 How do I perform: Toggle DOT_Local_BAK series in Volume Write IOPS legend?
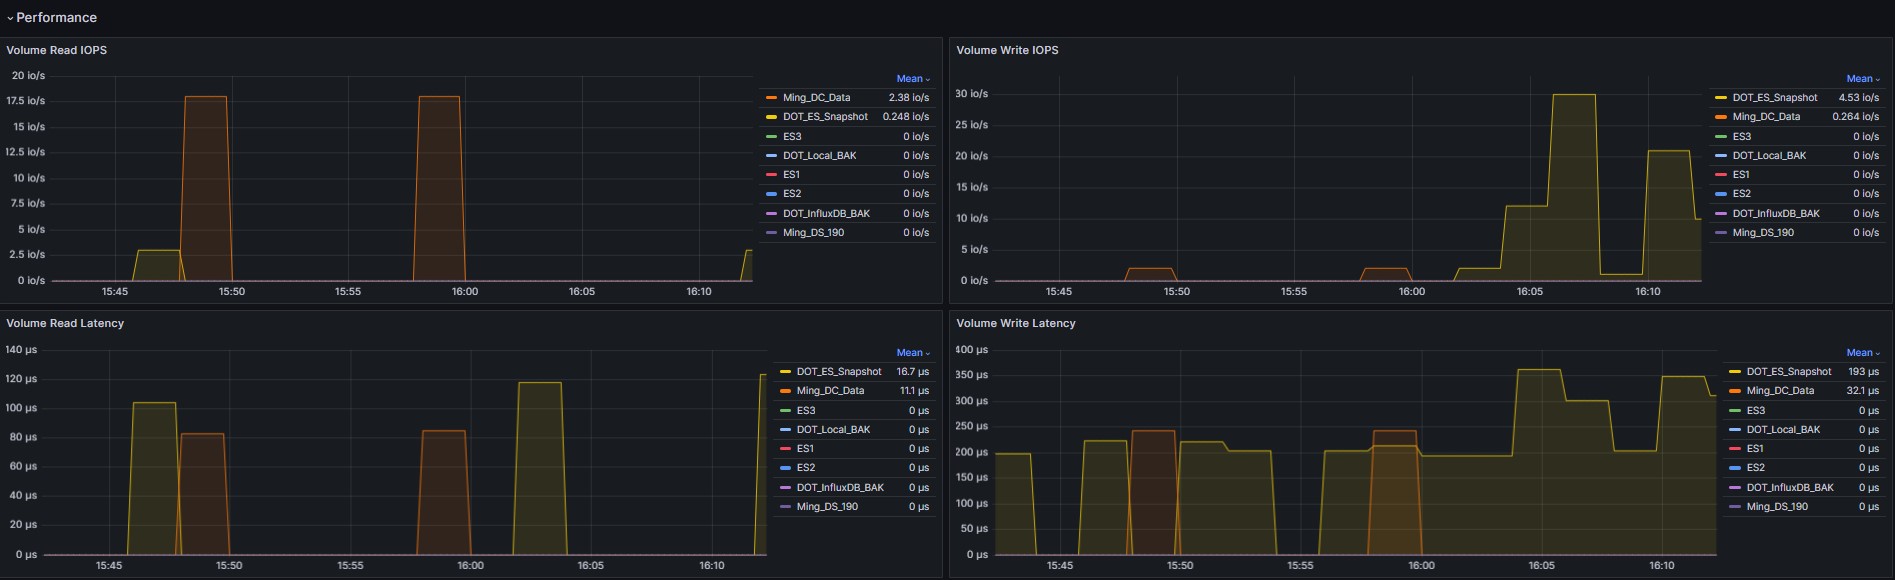(x=1769, y=156)
